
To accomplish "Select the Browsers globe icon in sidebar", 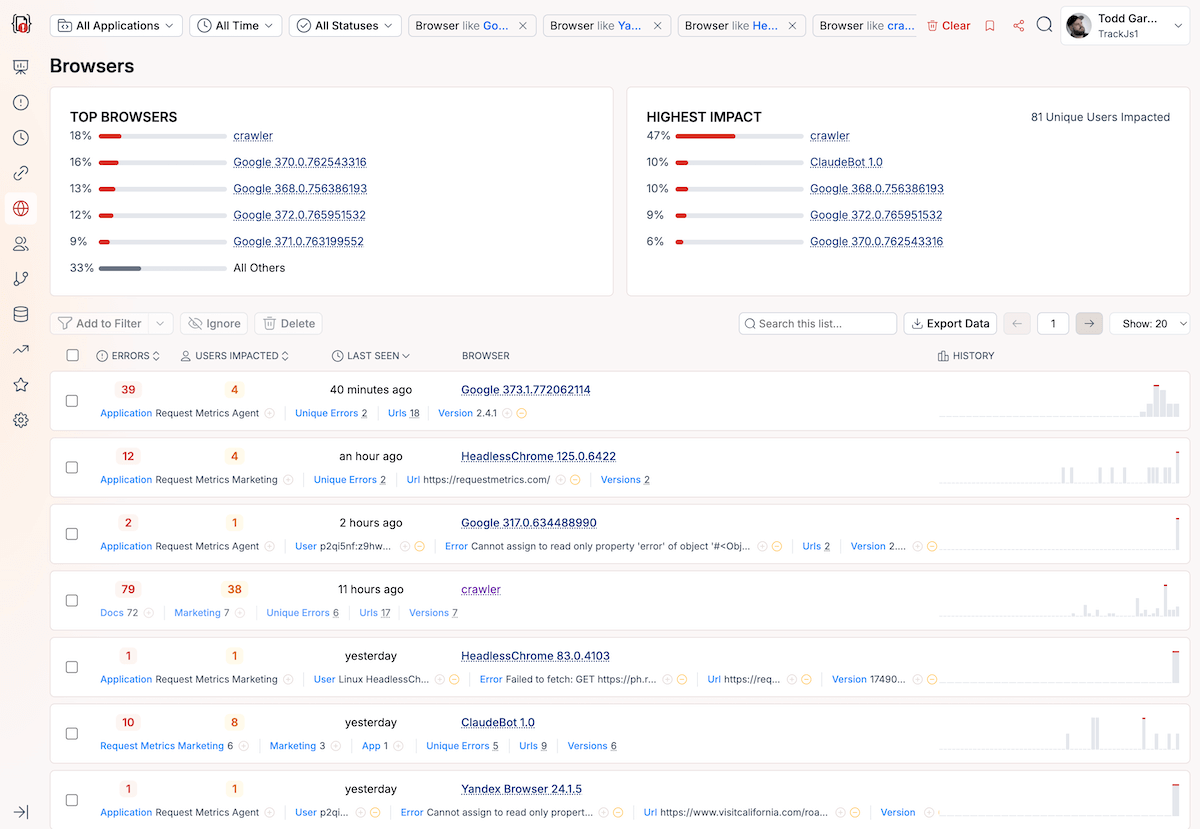I will coord(20,209).
